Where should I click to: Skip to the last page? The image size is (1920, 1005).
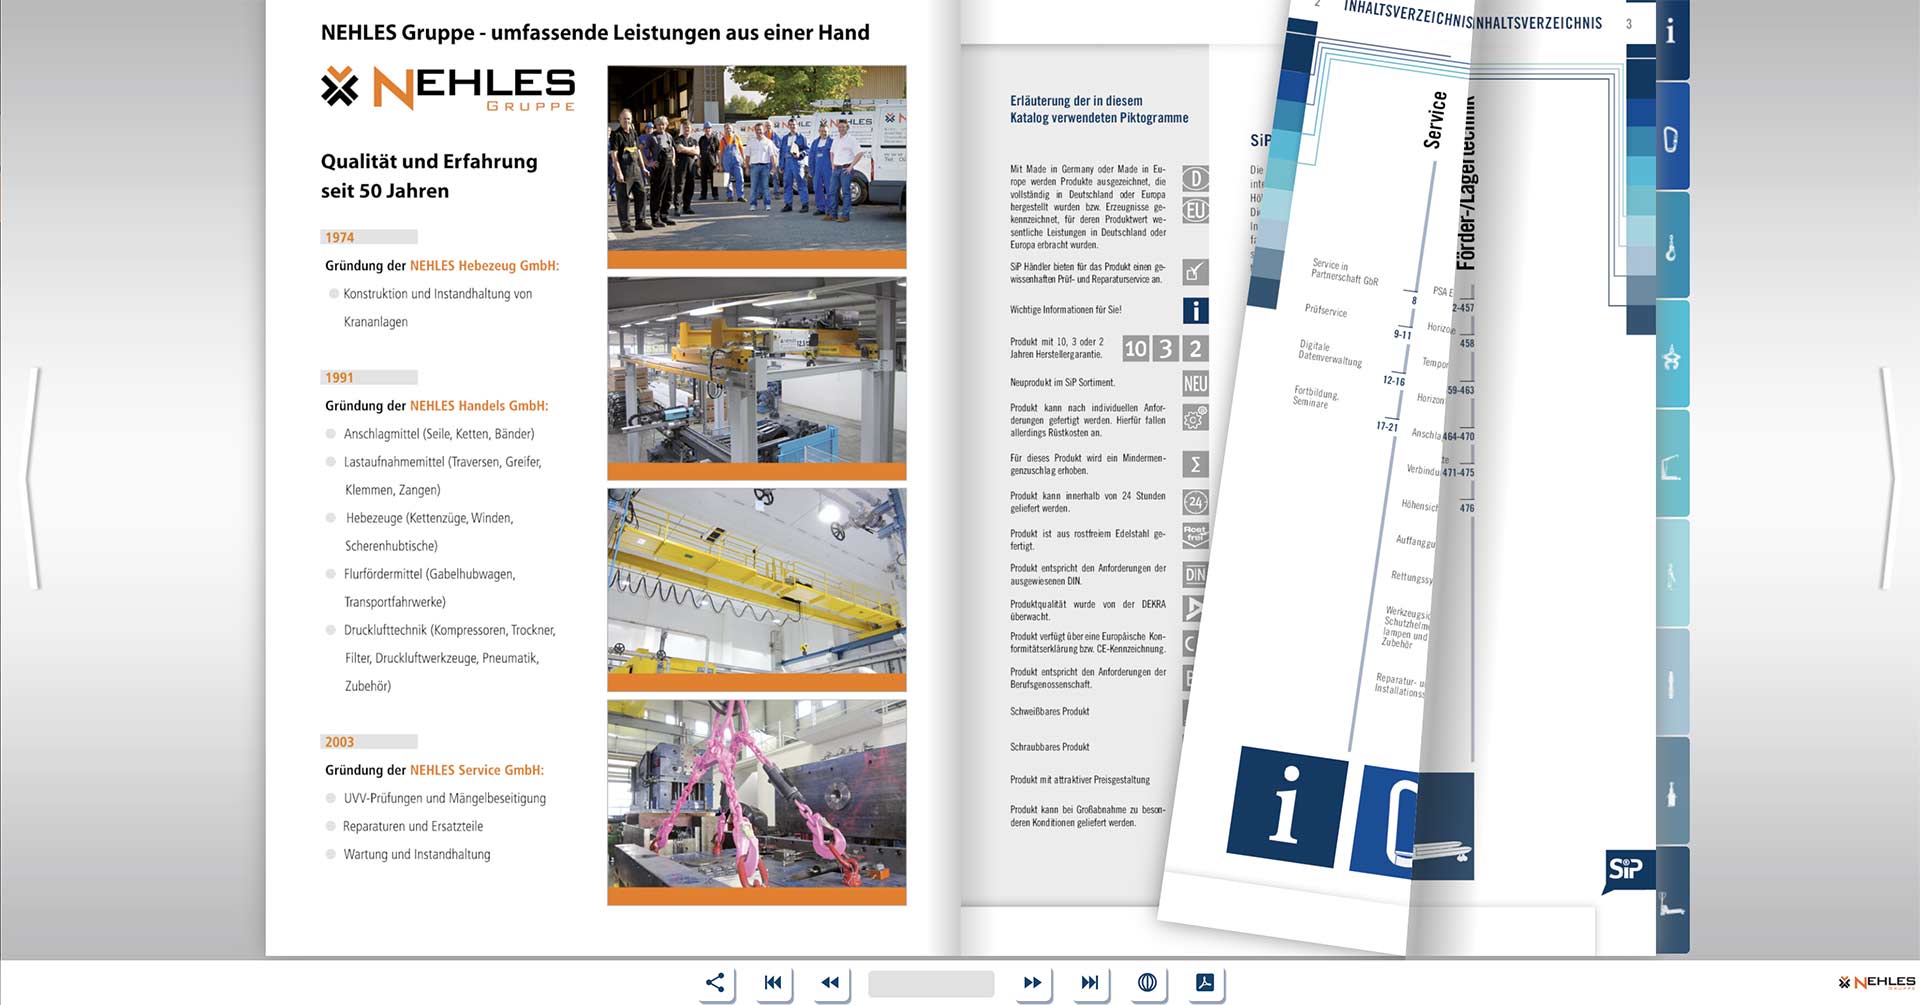[x=1090, y=983]
